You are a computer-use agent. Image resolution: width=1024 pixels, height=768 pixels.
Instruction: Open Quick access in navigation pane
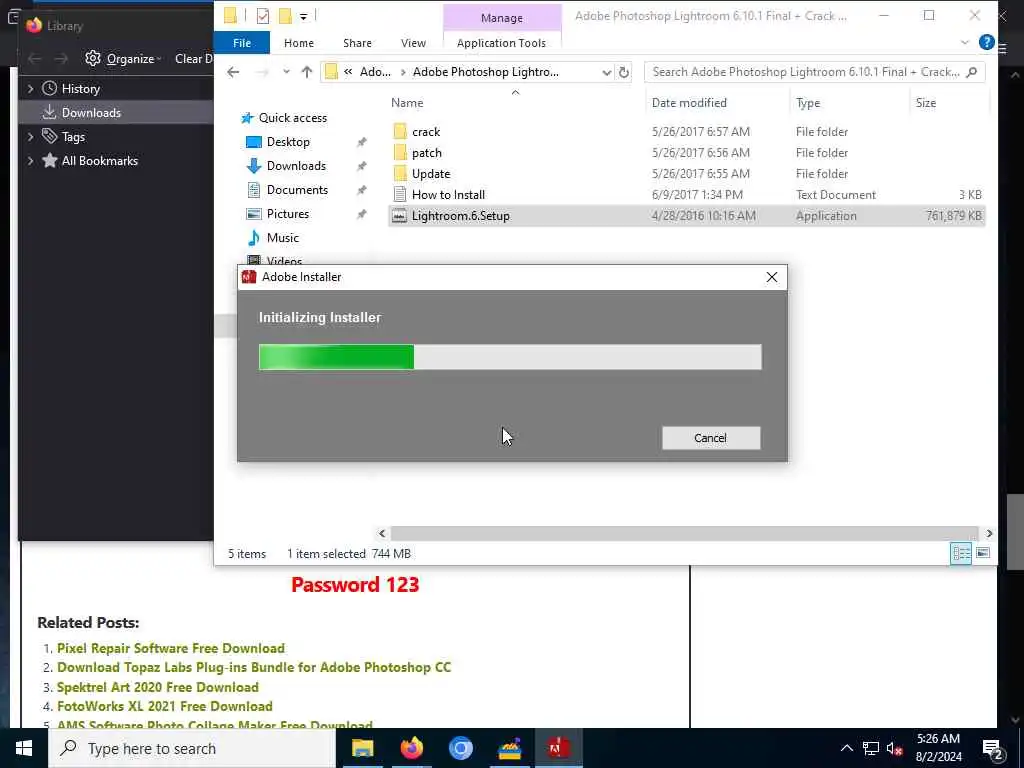293,118
